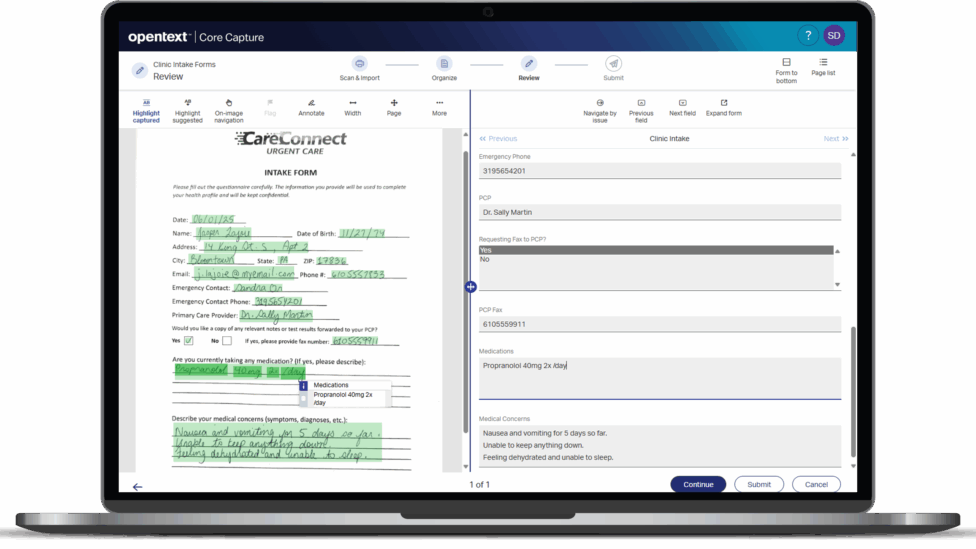Image resolution: width=976 pixels, height=549 pixels.
Task: Open the help question mark icon
Action: point(808,35)
